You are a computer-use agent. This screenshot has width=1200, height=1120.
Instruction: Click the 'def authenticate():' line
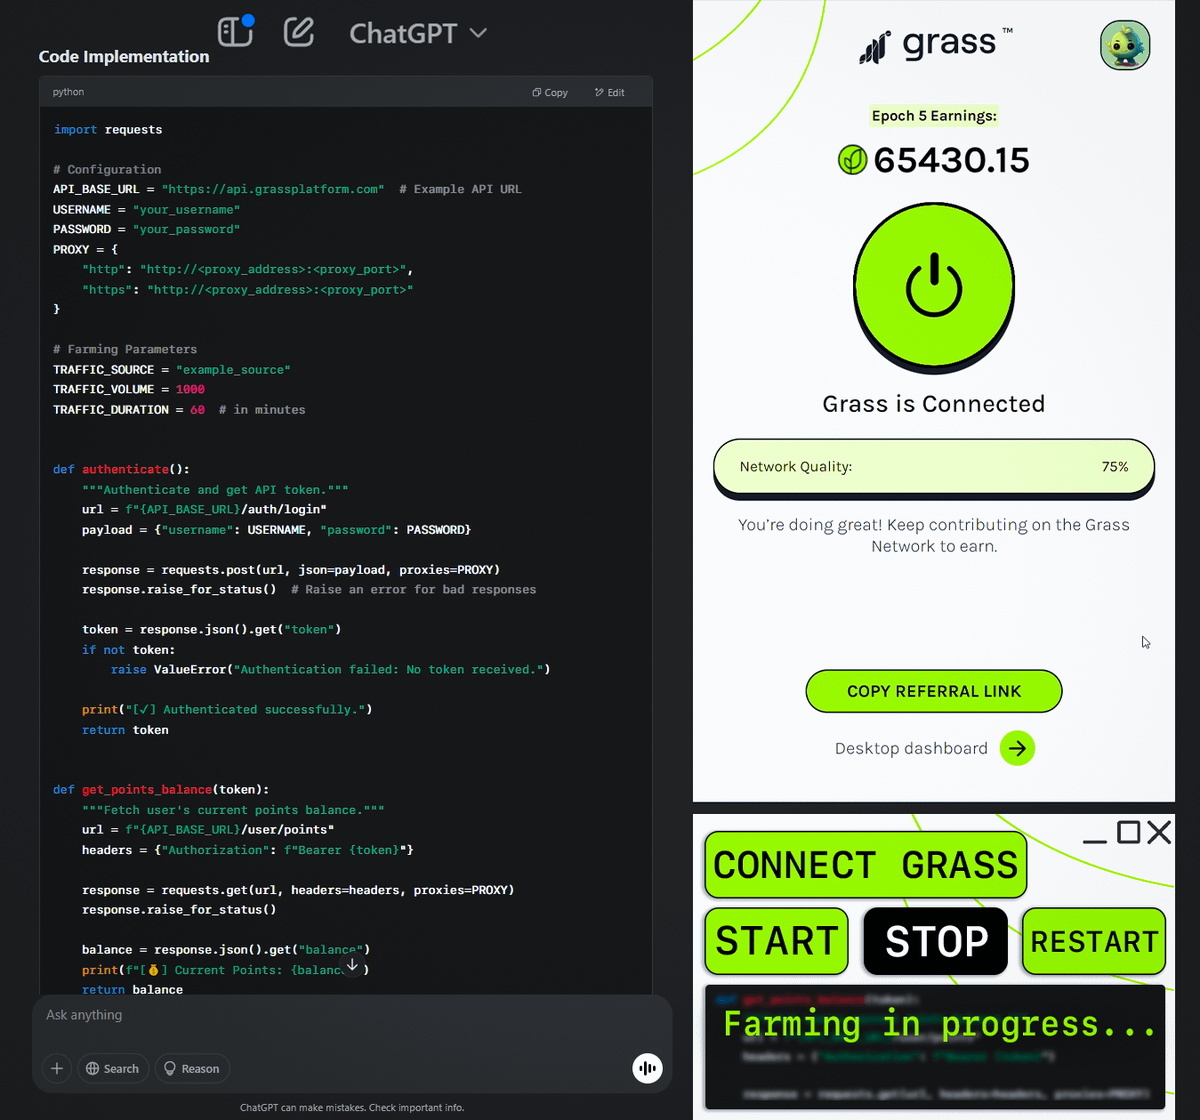(121, 469)
